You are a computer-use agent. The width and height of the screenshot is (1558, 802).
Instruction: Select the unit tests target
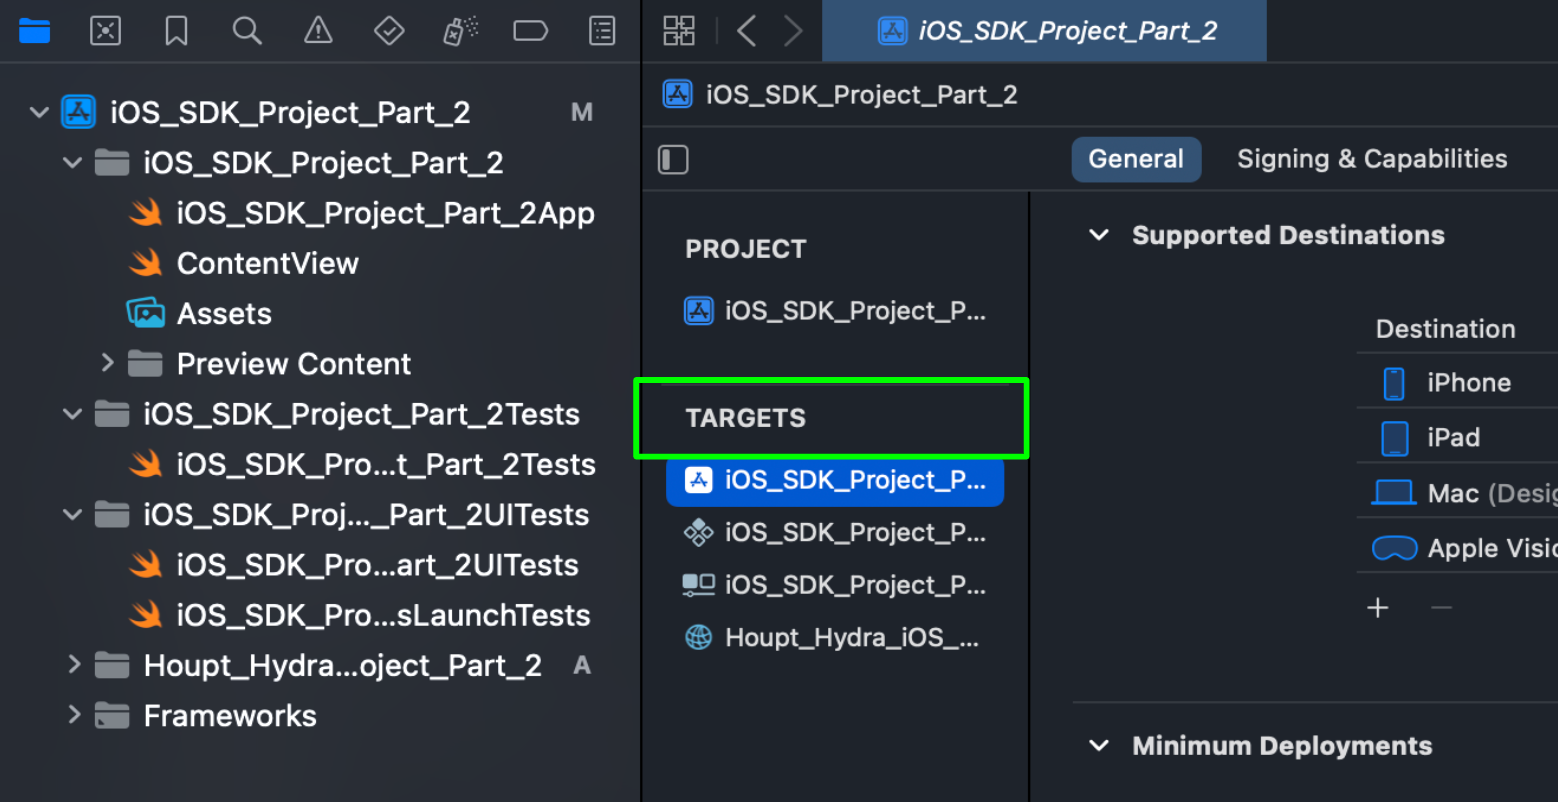pyautogui.click(x=835, y=533)
